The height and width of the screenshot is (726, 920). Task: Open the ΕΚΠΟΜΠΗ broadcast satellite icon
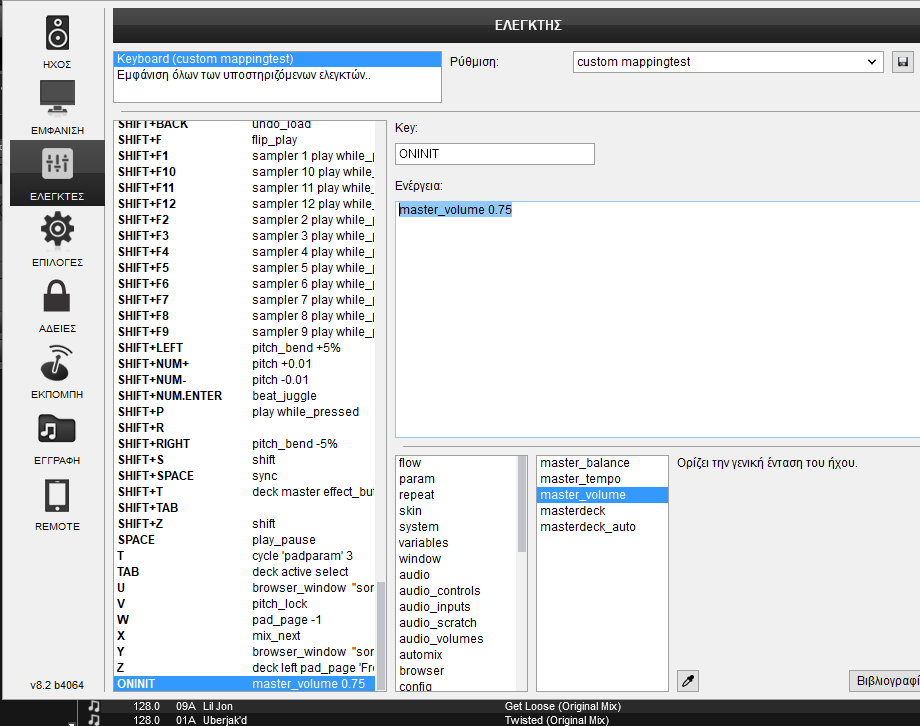click(57, 362)
